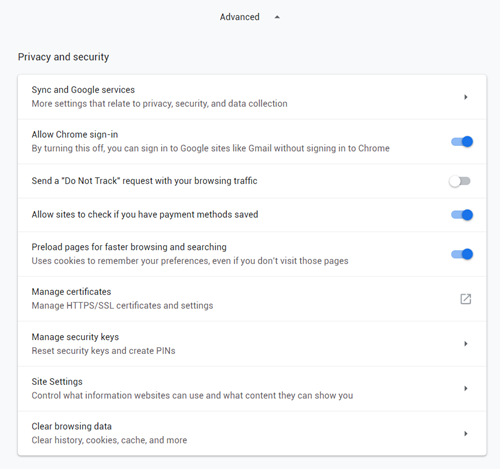Screen dimensions: 500x469
Task: Click the Do Not Track request text
Action: coord(144,181)
